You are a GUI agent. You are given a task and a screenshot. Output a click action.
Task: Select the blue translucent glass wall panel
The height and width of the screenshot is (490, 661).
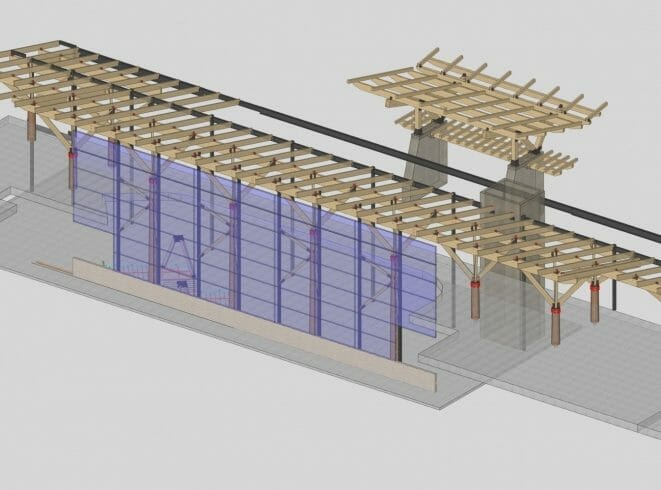coord(253,245)
